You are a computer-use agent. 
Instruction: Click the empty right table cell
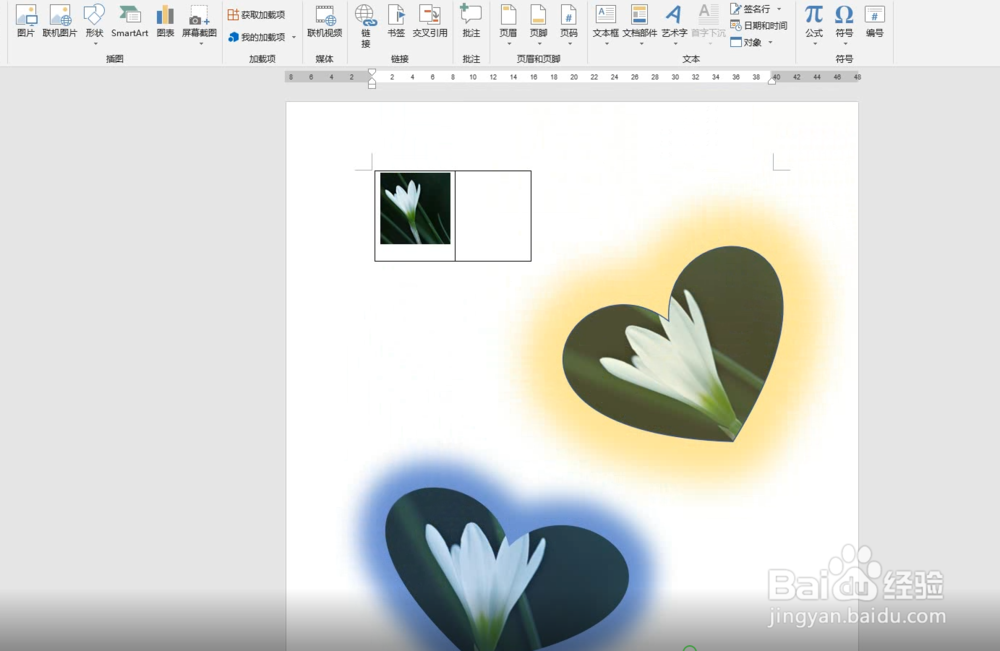pos(493,216)
